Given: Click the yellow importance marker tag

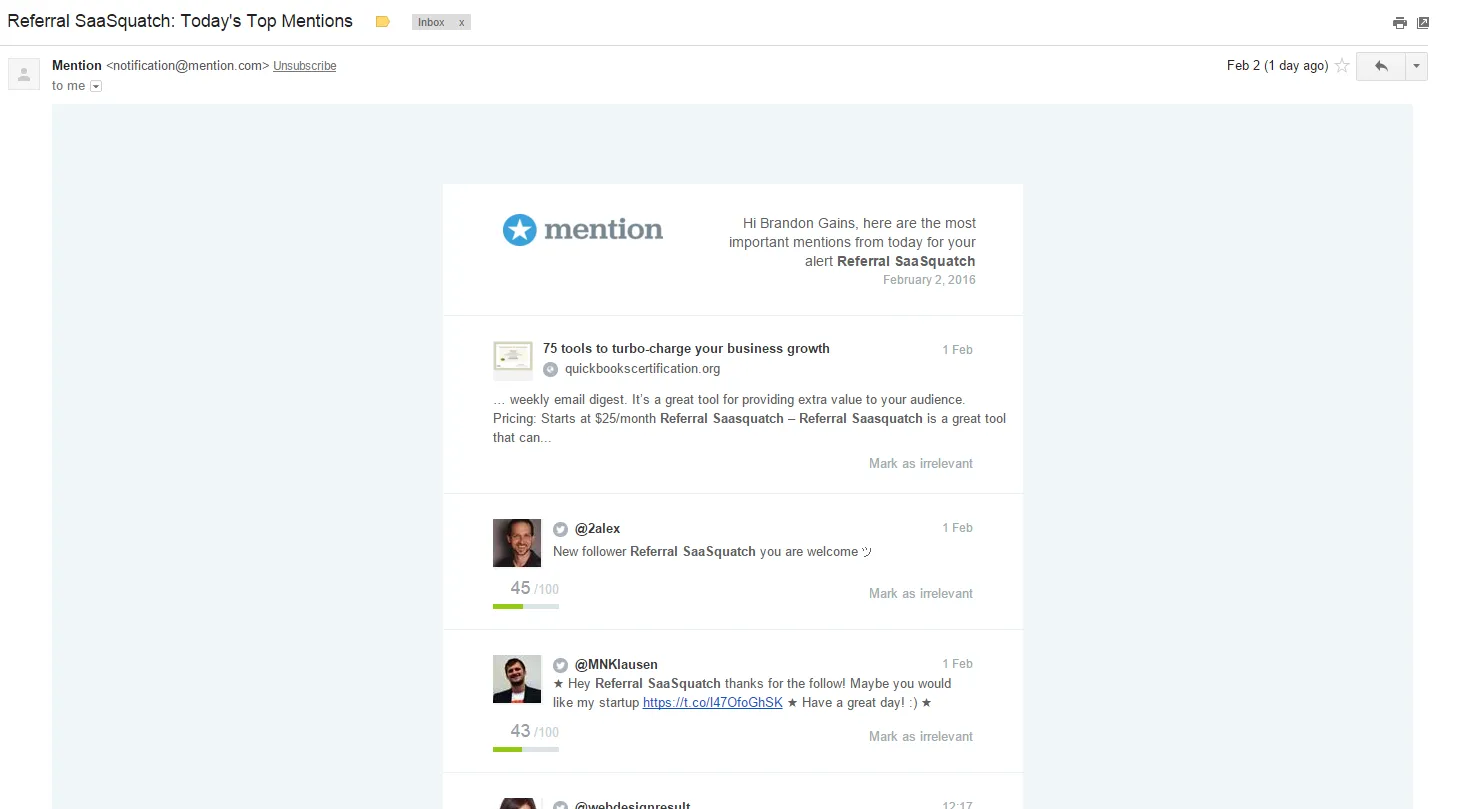Looking at the screenshot, I should pos(383,22).
